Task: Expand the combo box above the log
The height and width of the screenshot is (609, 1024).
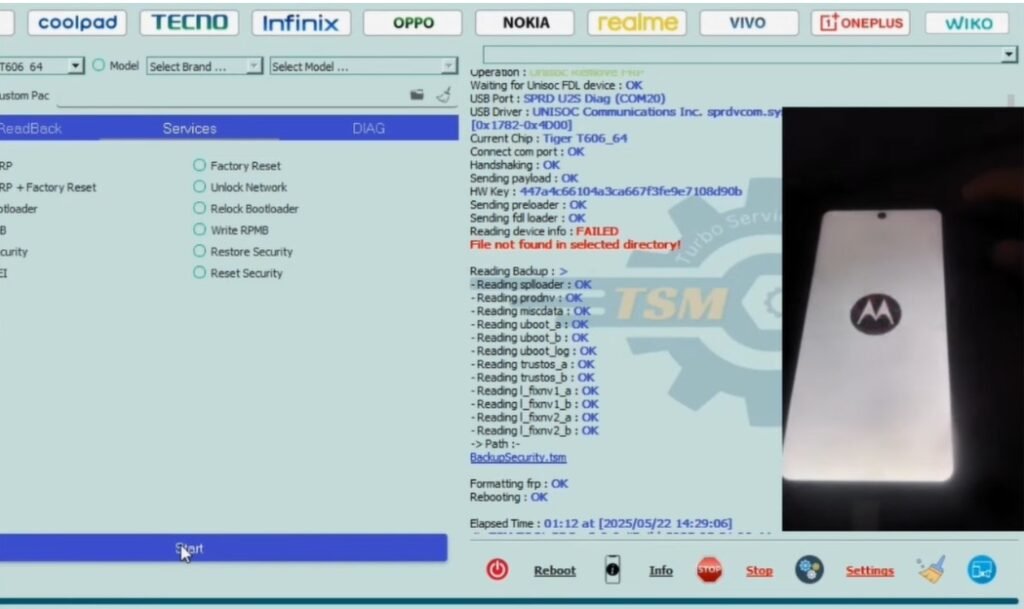Action: pos(1009,54)
